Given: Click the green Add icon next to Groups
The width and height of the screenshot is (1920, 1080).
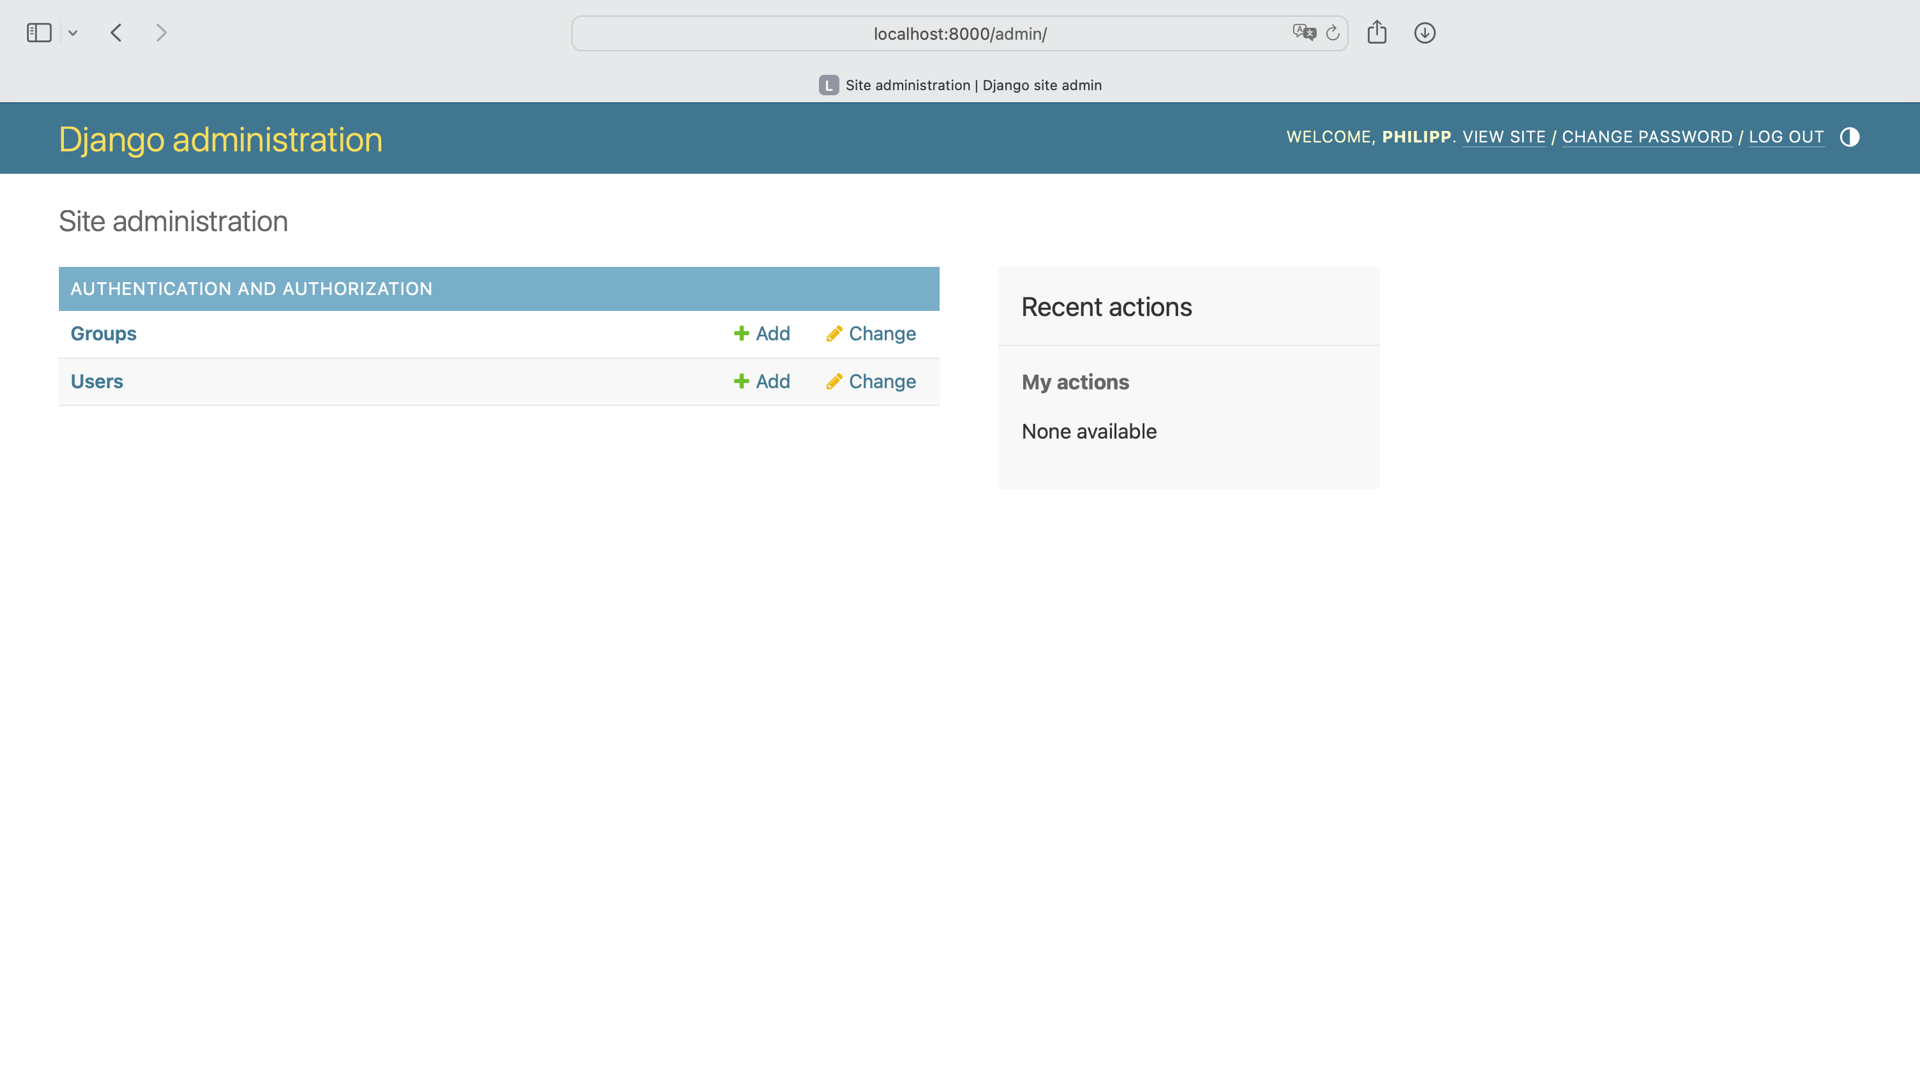Looking at the screenshot, I should click(x=740, y=333).
